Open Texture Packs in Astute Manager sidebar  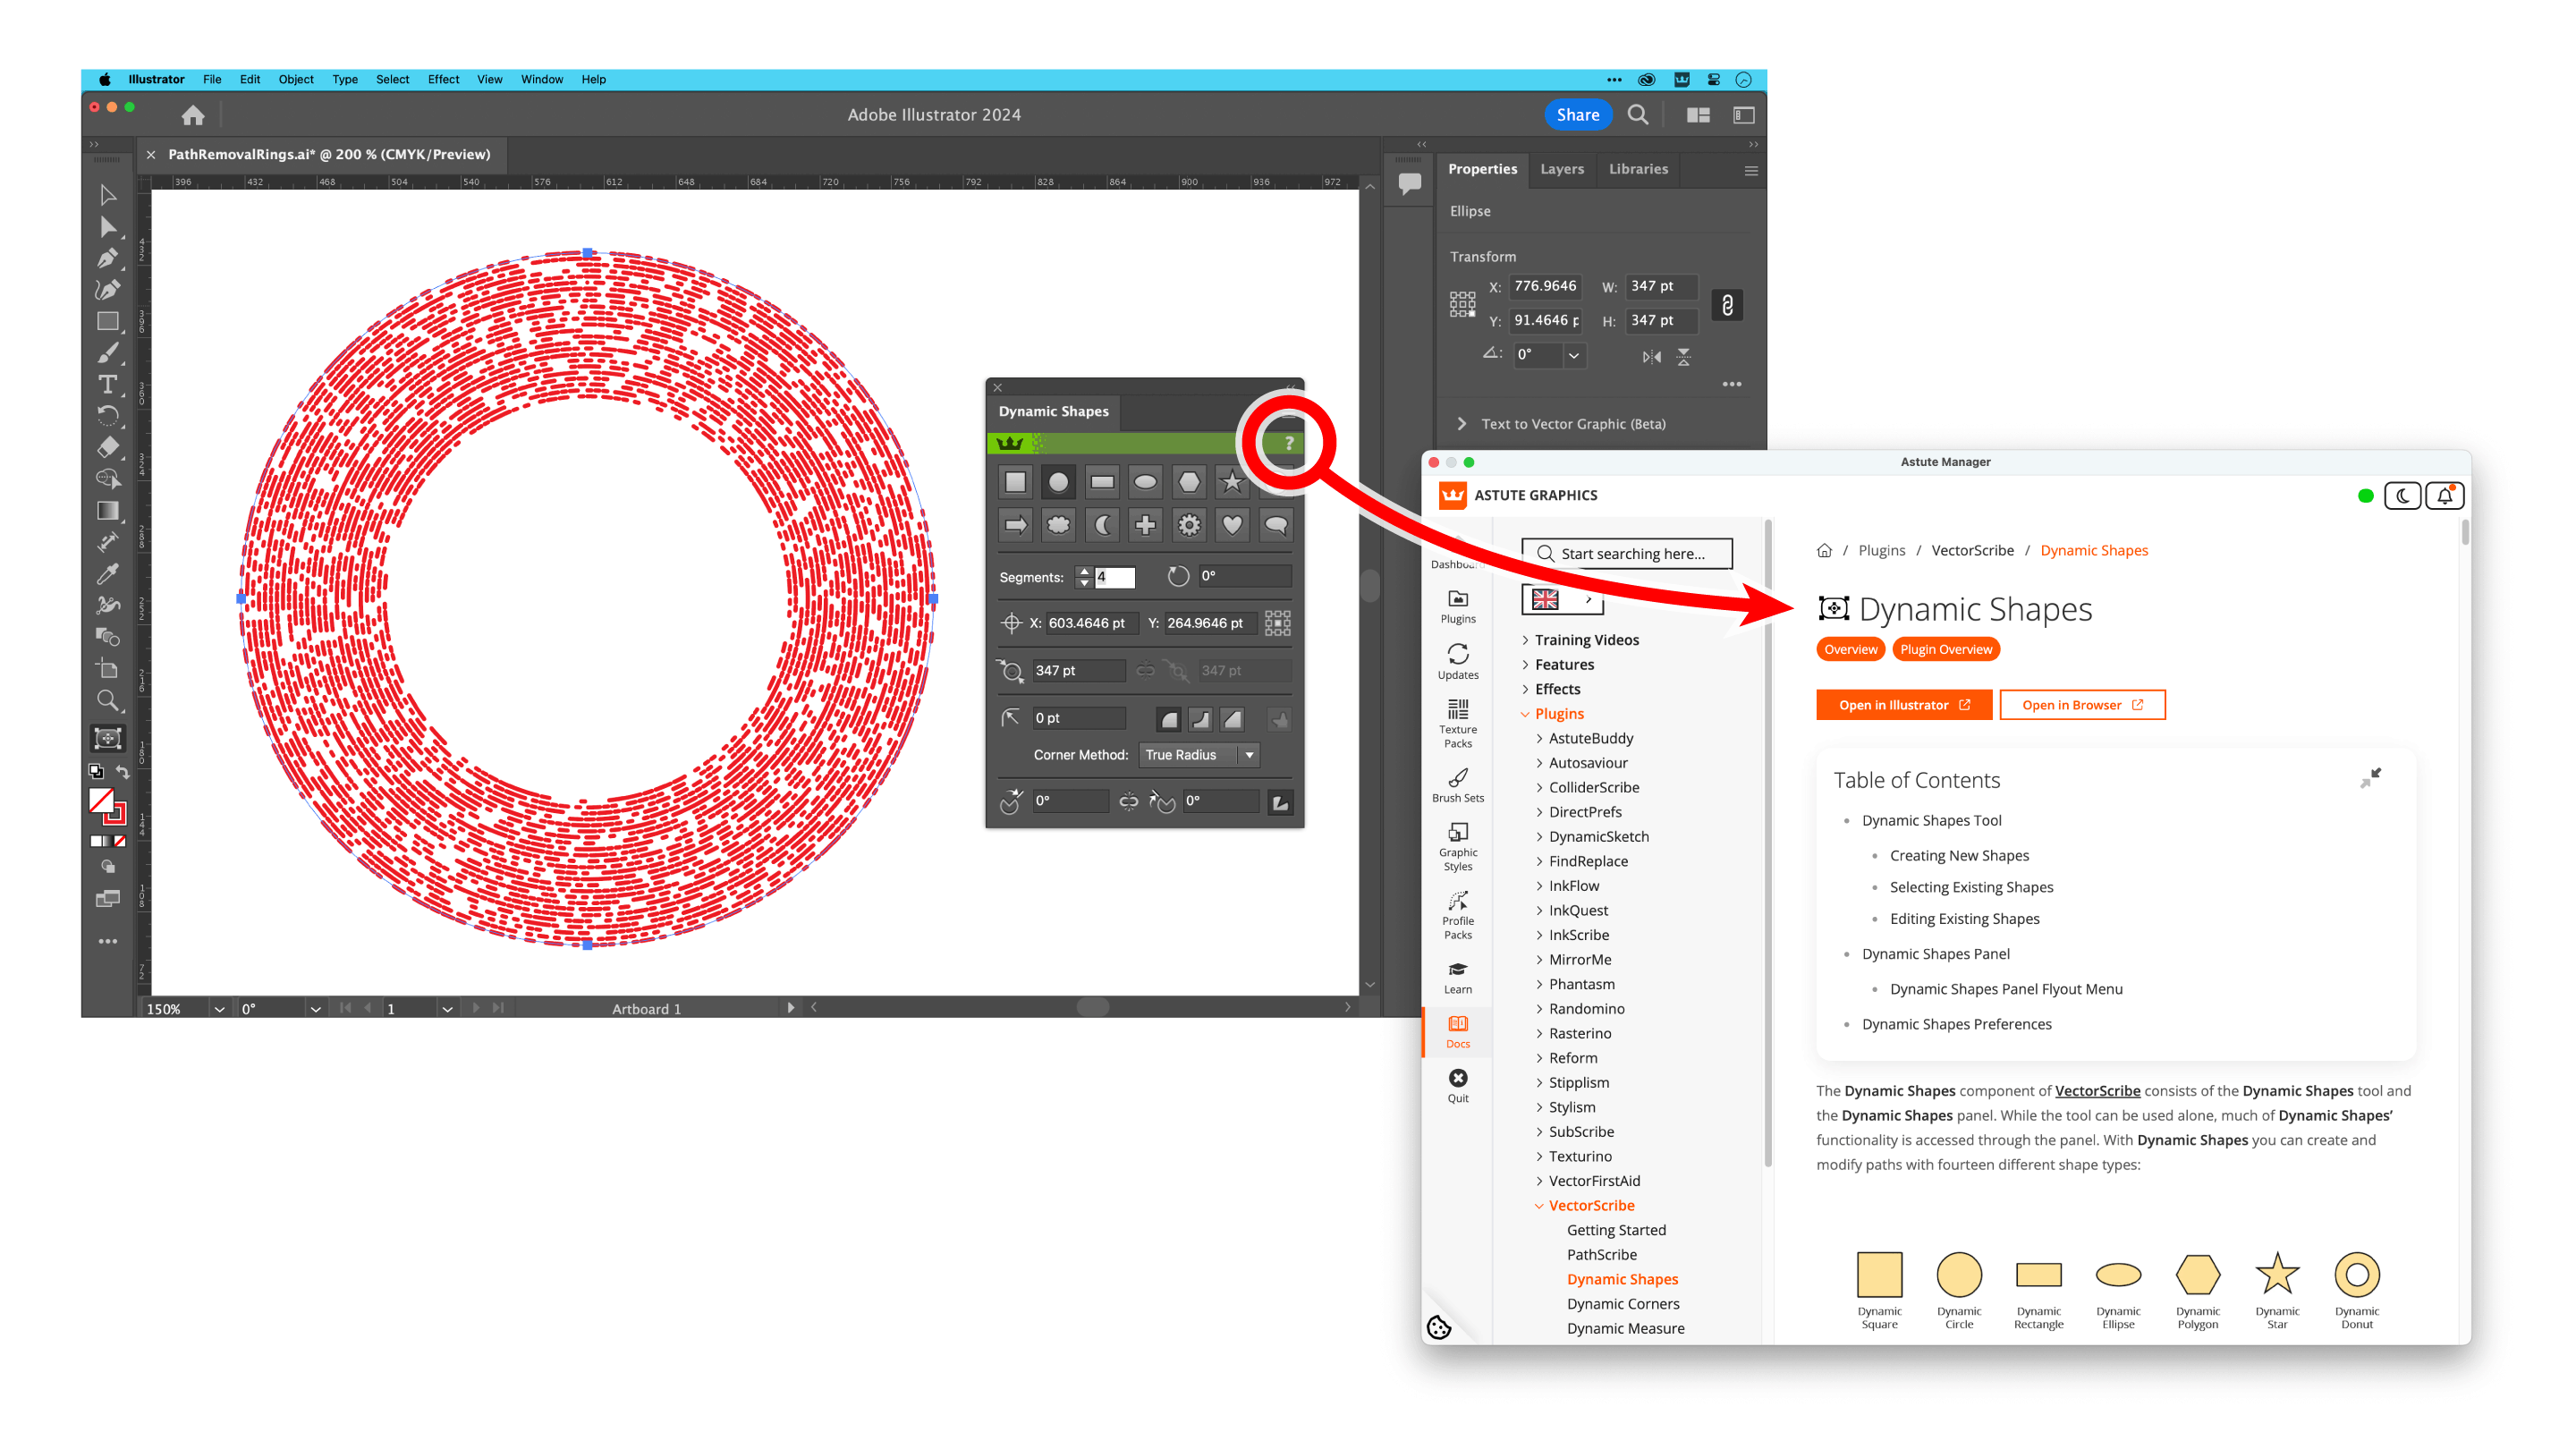pos(1458,722)
